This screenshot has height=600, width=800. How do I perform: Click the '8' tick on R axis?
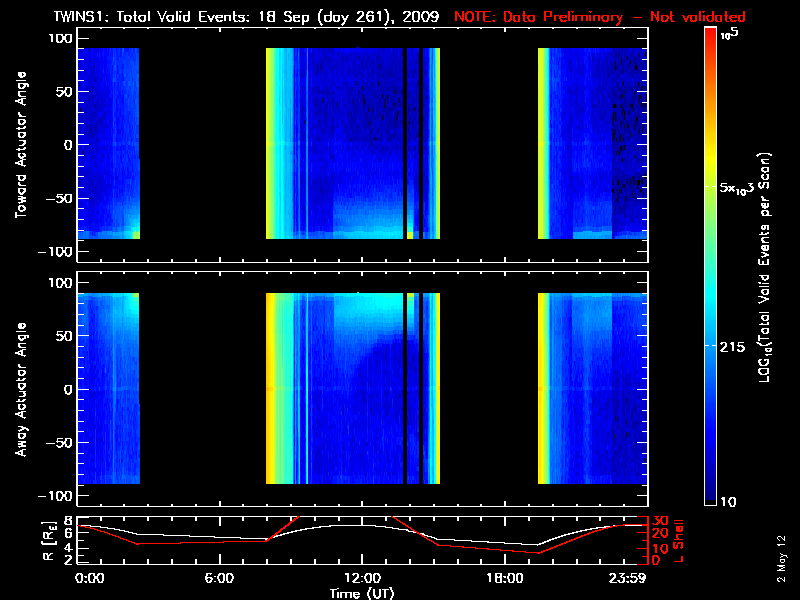point(67,521)
